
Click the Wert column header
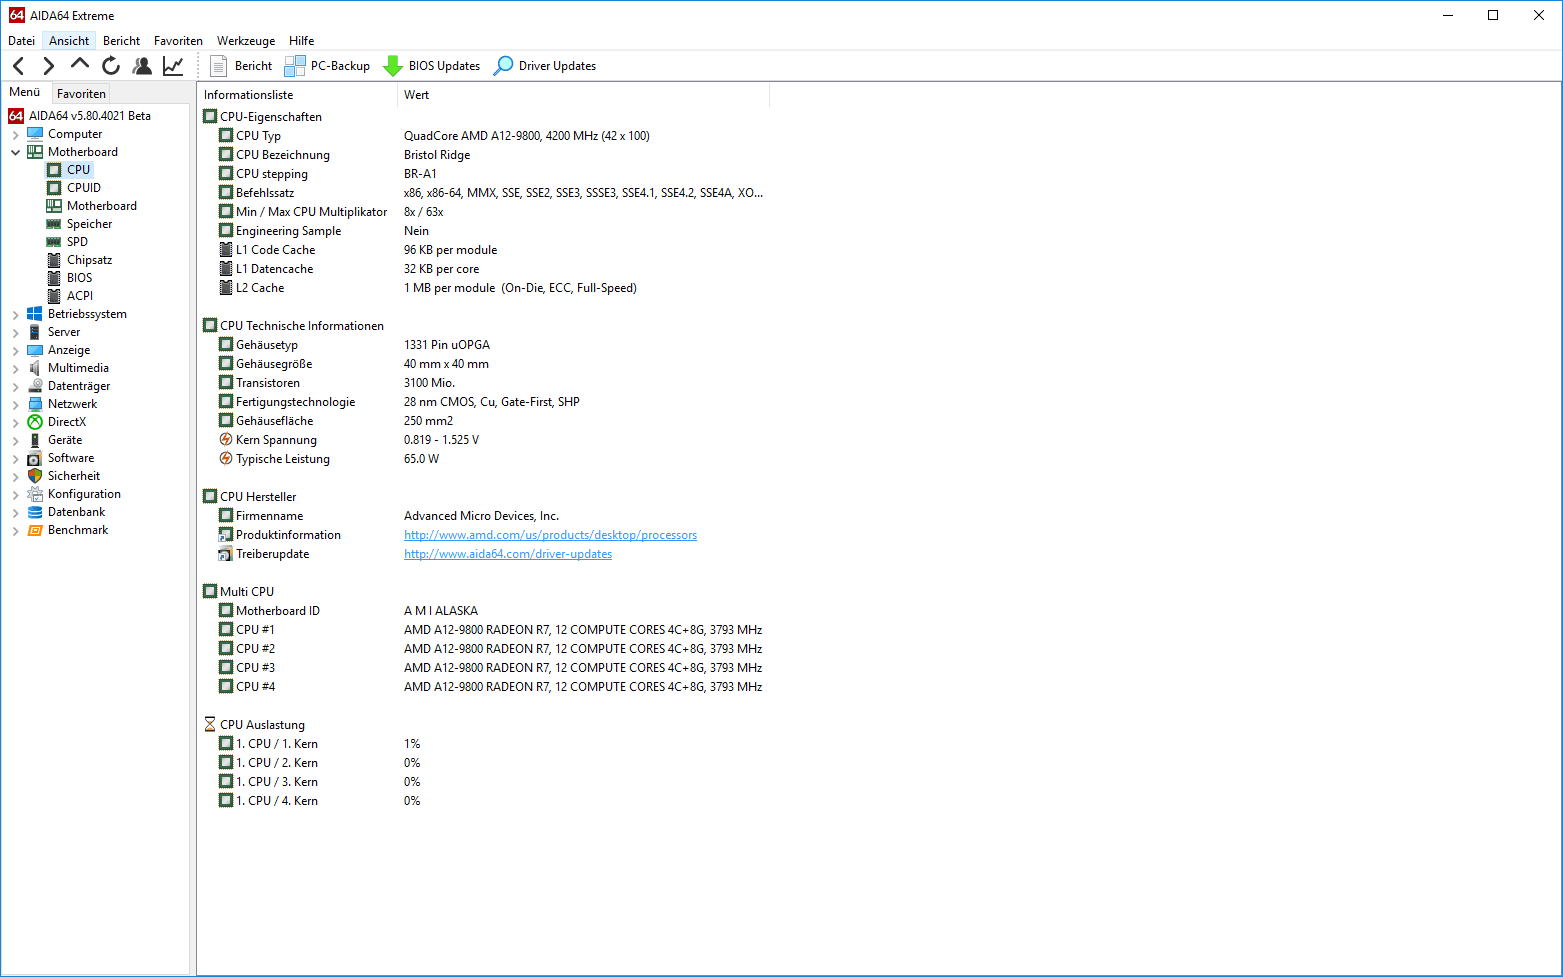point(417,95)
